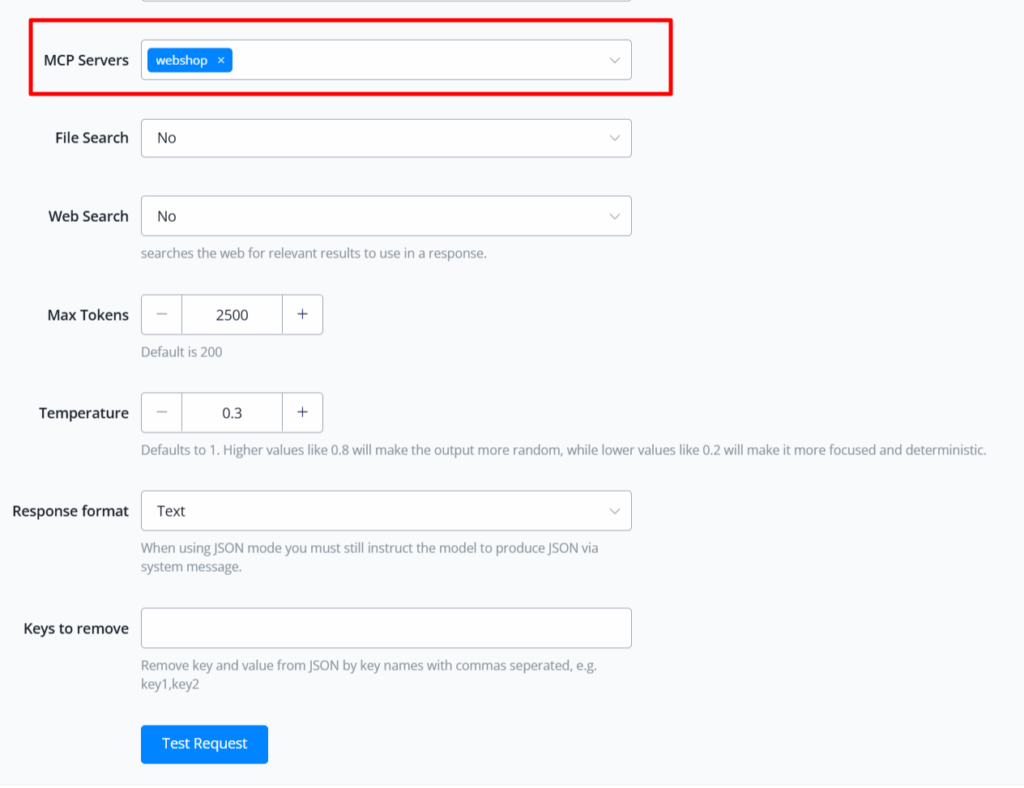Focus the Temperature value field 0.3

click(x=232, y=413)
